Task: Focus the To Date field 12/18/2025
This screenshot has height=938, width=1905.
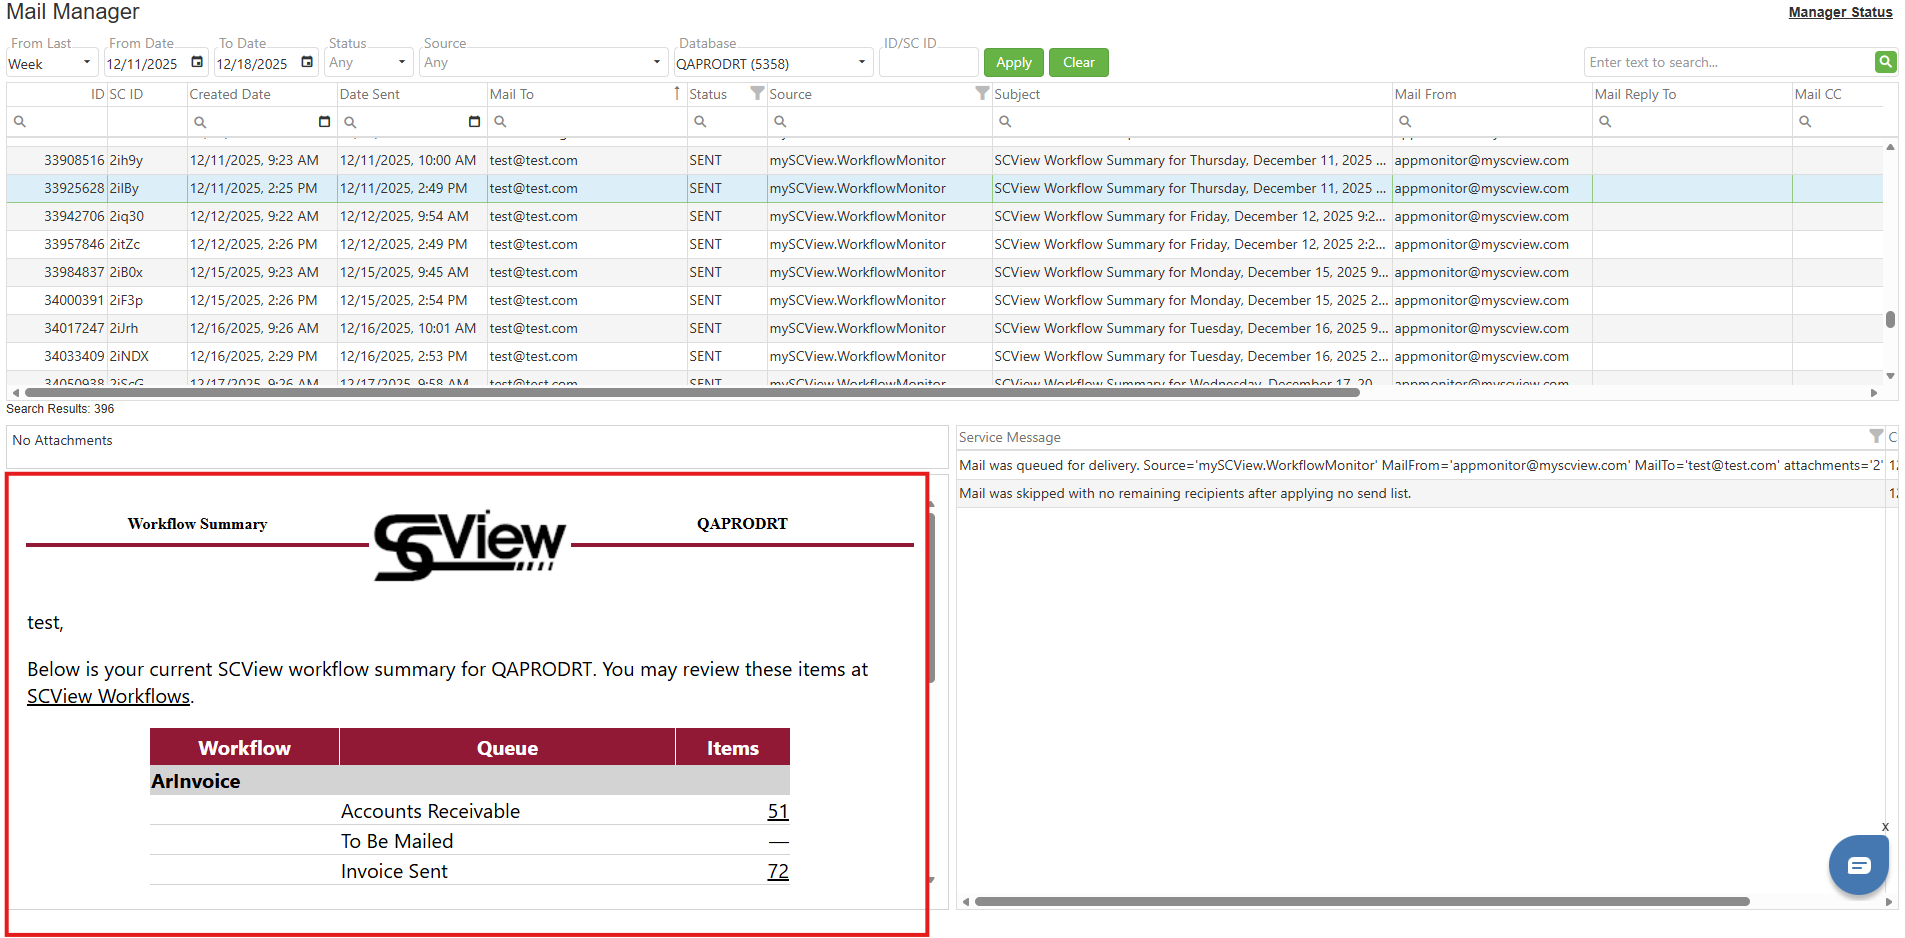Action: (255, 63)
